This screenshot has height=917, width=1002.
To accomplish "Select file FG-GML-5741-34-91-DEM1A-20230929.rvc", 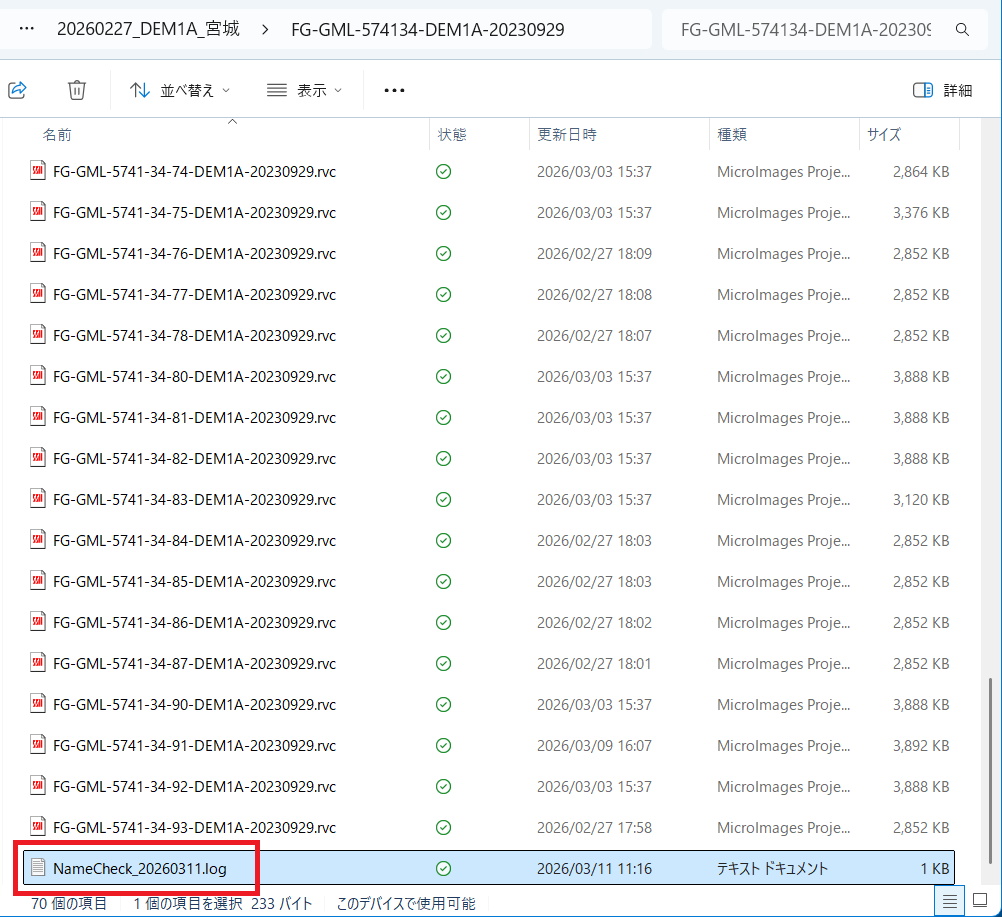I will point(194,746).
